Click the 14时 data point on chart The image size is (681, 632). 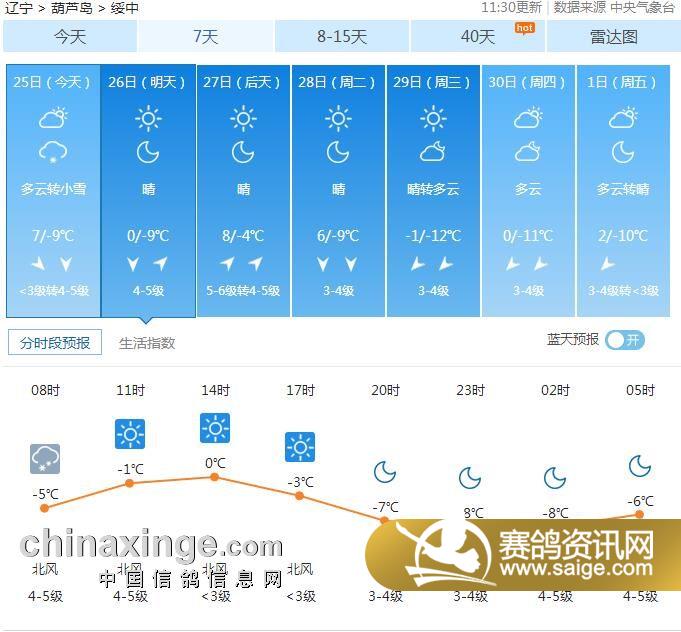click(215, 477)
